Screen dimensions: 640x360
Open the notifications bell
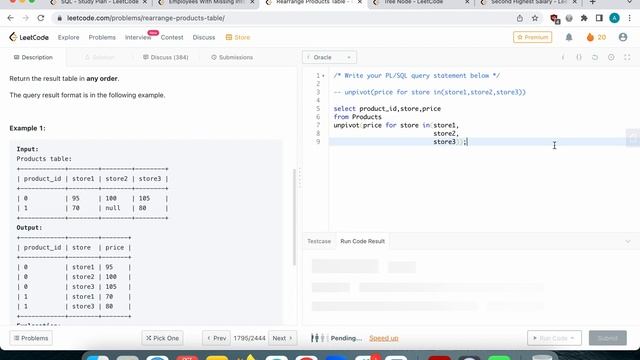[x=569, y=37]
